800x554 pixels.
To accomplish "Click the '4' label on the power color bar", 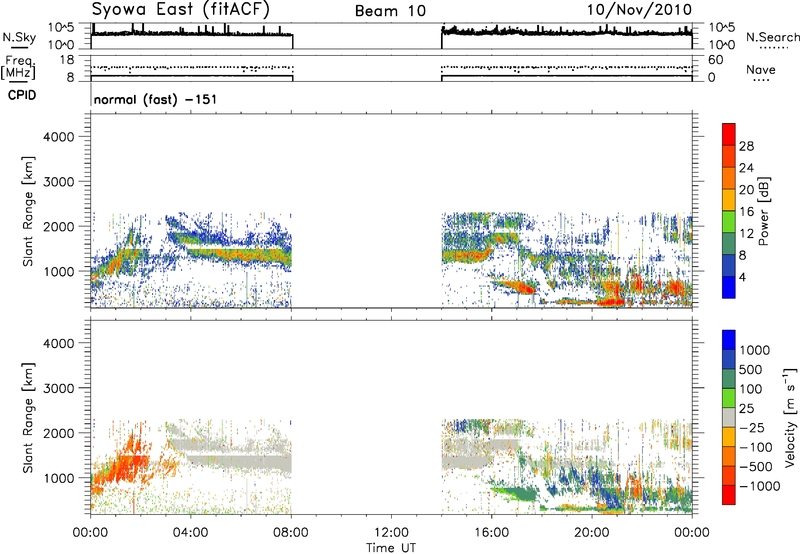I will 742,277.
